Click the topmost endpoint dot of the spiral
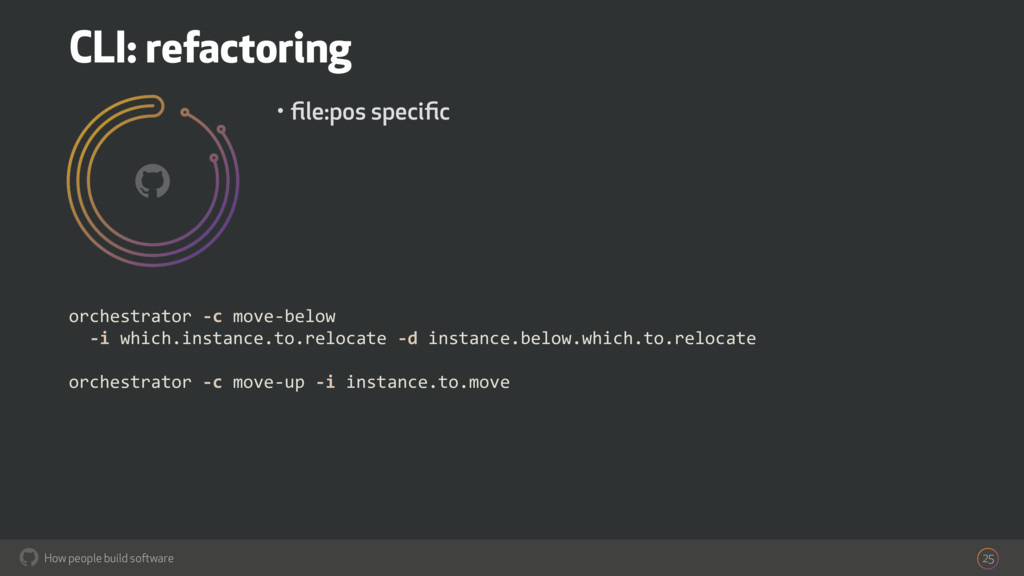 click(185, 110)
